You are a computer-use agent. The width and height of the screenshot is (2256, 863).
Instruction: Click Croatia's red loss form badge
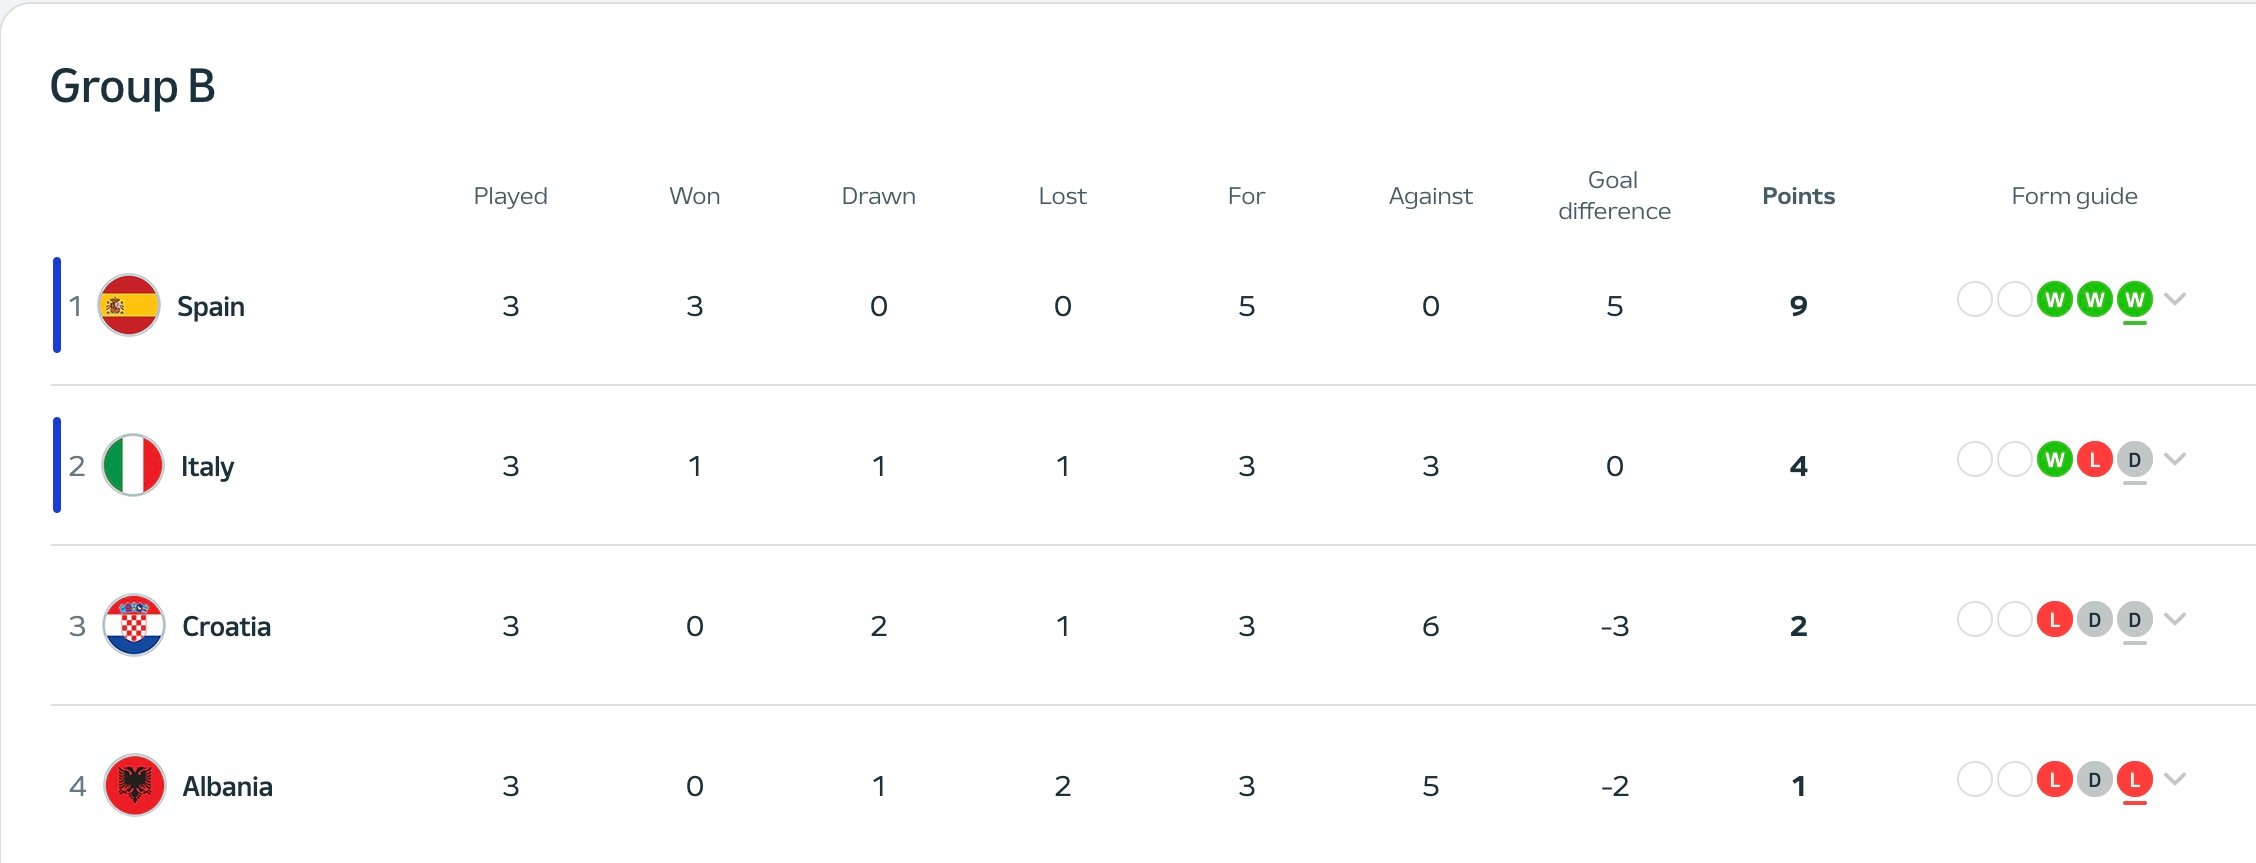point(2054,619)
